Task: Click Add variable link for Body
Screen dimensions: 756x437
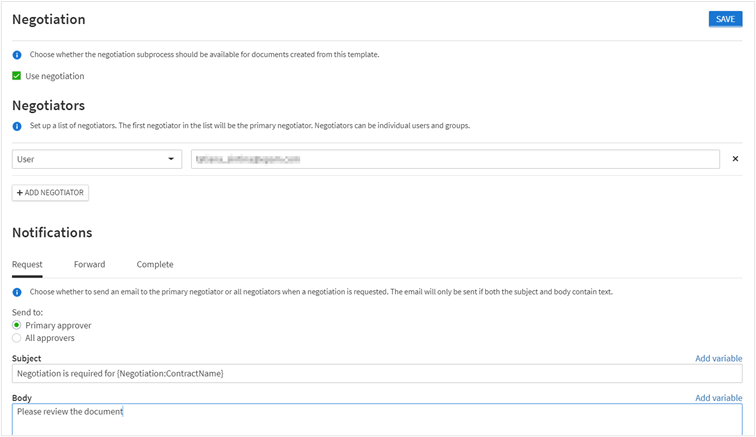Action: (718, 398)
